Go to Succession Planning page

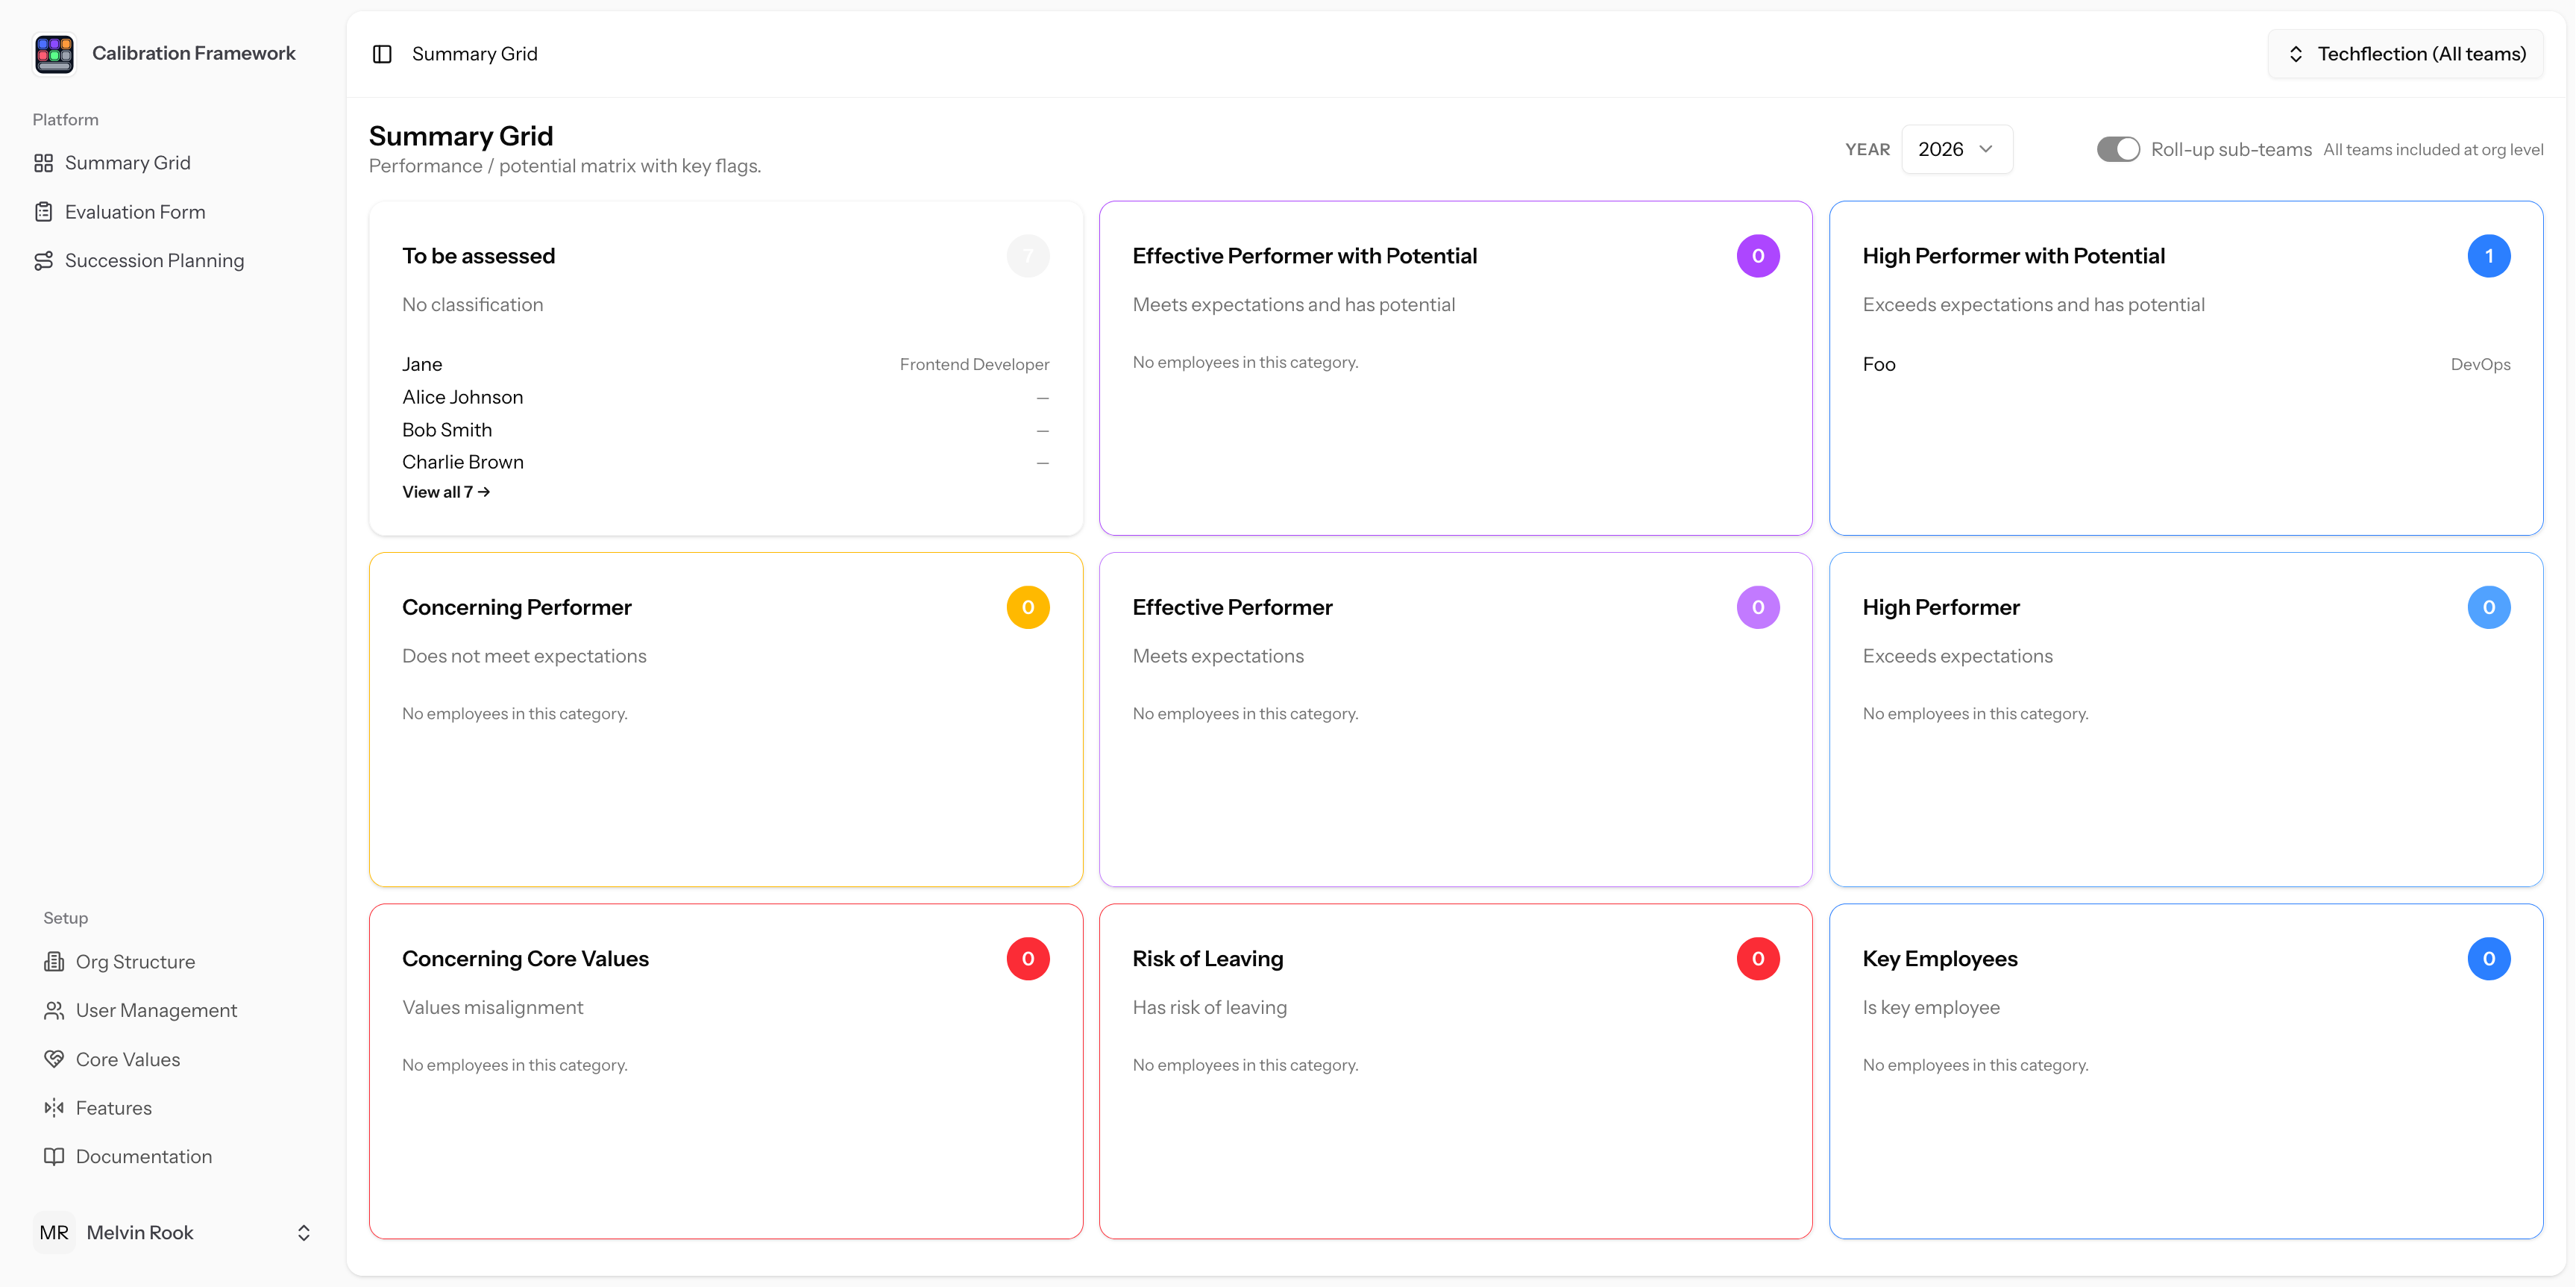(x=173, y=261)
